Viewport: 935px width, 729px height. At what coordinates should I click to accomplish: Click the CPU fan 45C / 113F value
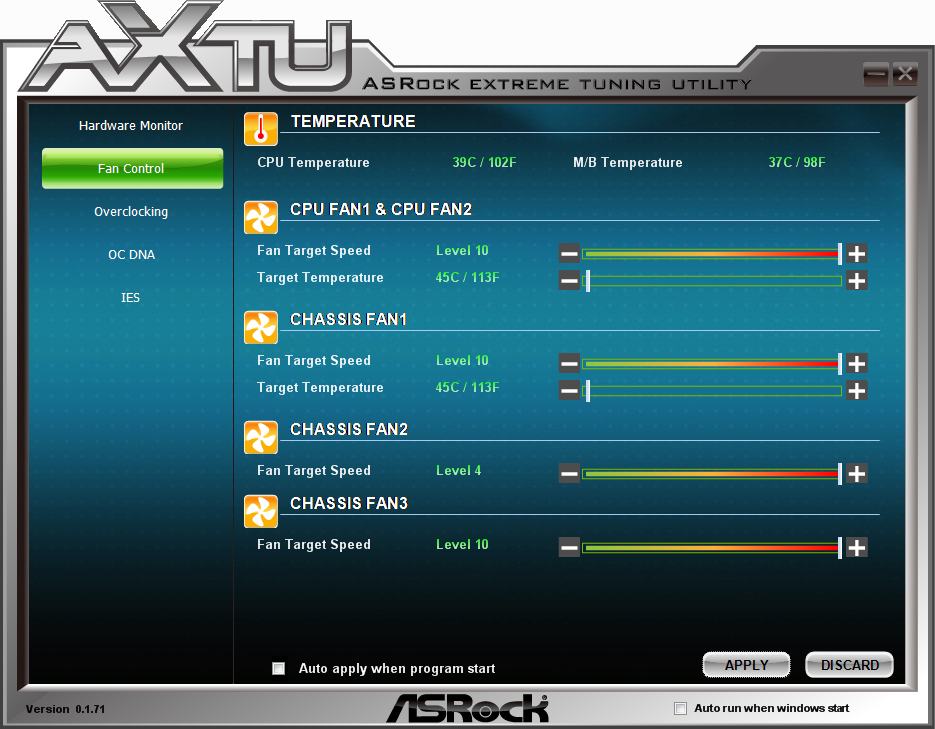point(468,277)
